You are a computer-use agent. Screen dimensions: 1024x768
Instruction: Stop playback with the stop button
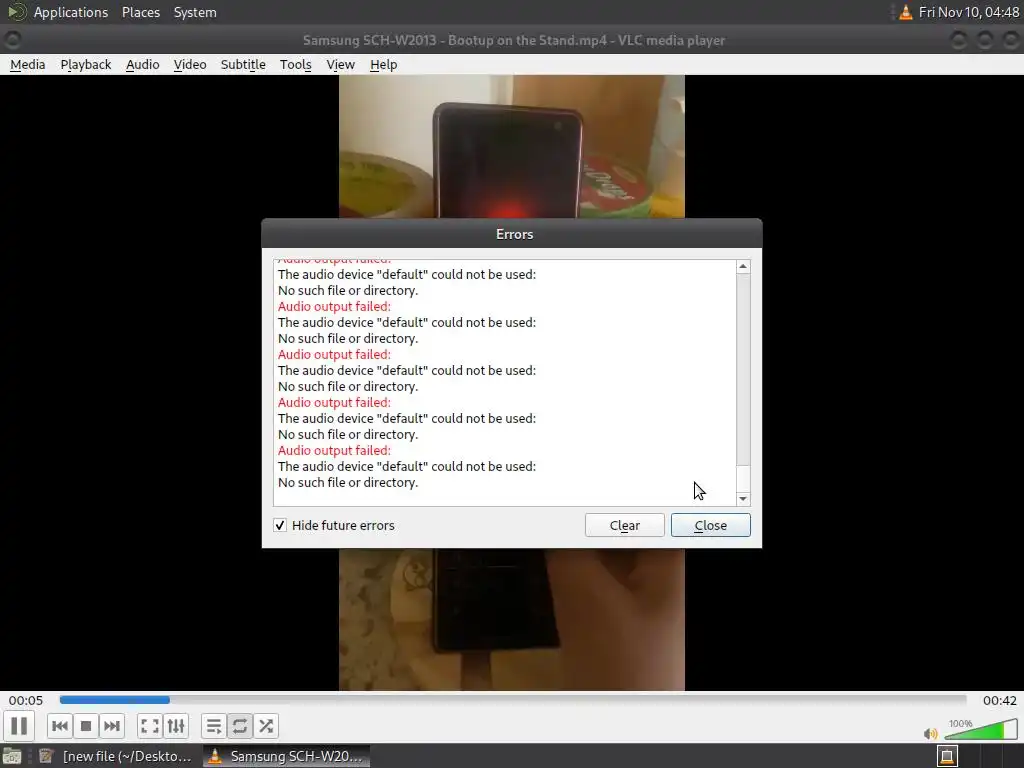(x=86, y=726)
